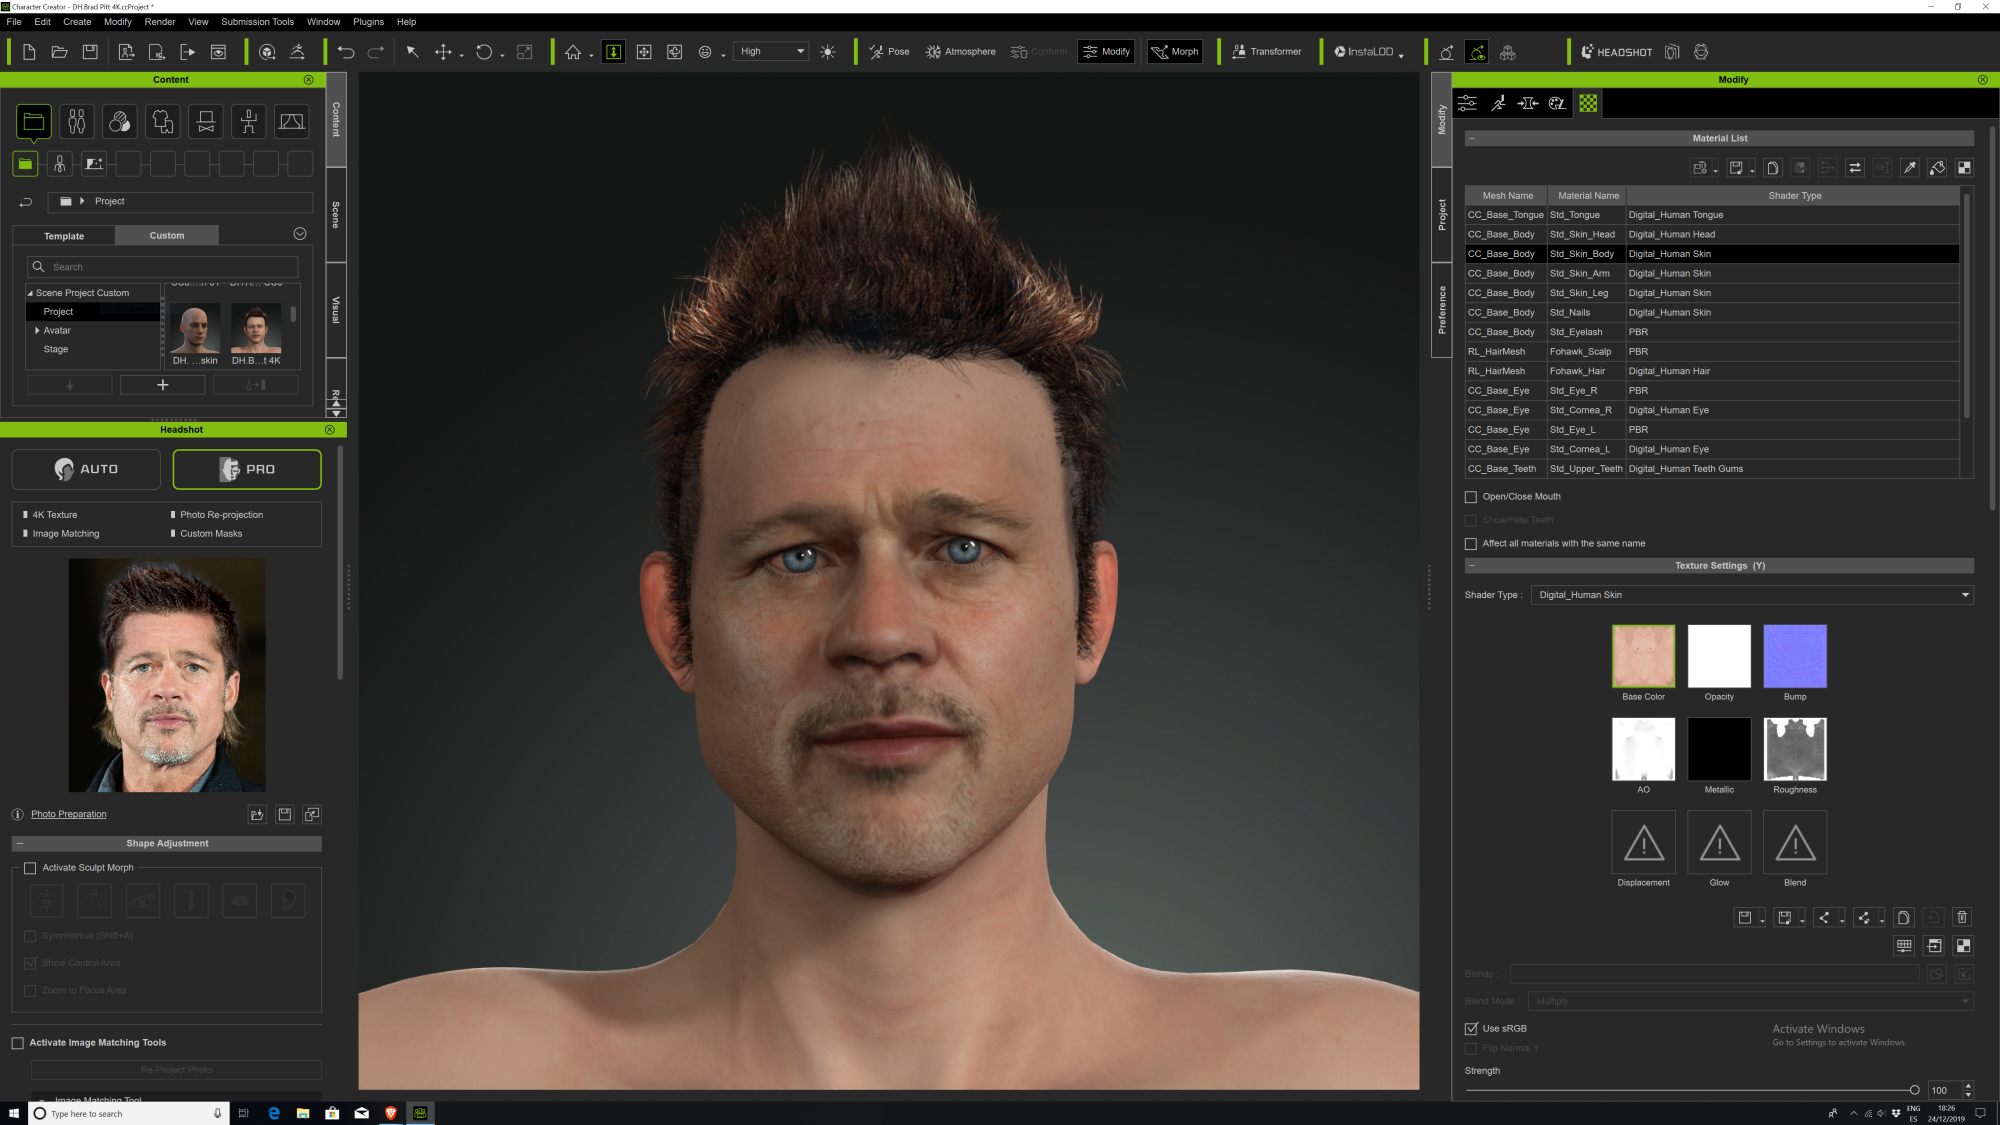The height and width of the screenshot is (1125, 2000).
Task: Open File Explorer in the taskbar
Action: [303, 1113]
